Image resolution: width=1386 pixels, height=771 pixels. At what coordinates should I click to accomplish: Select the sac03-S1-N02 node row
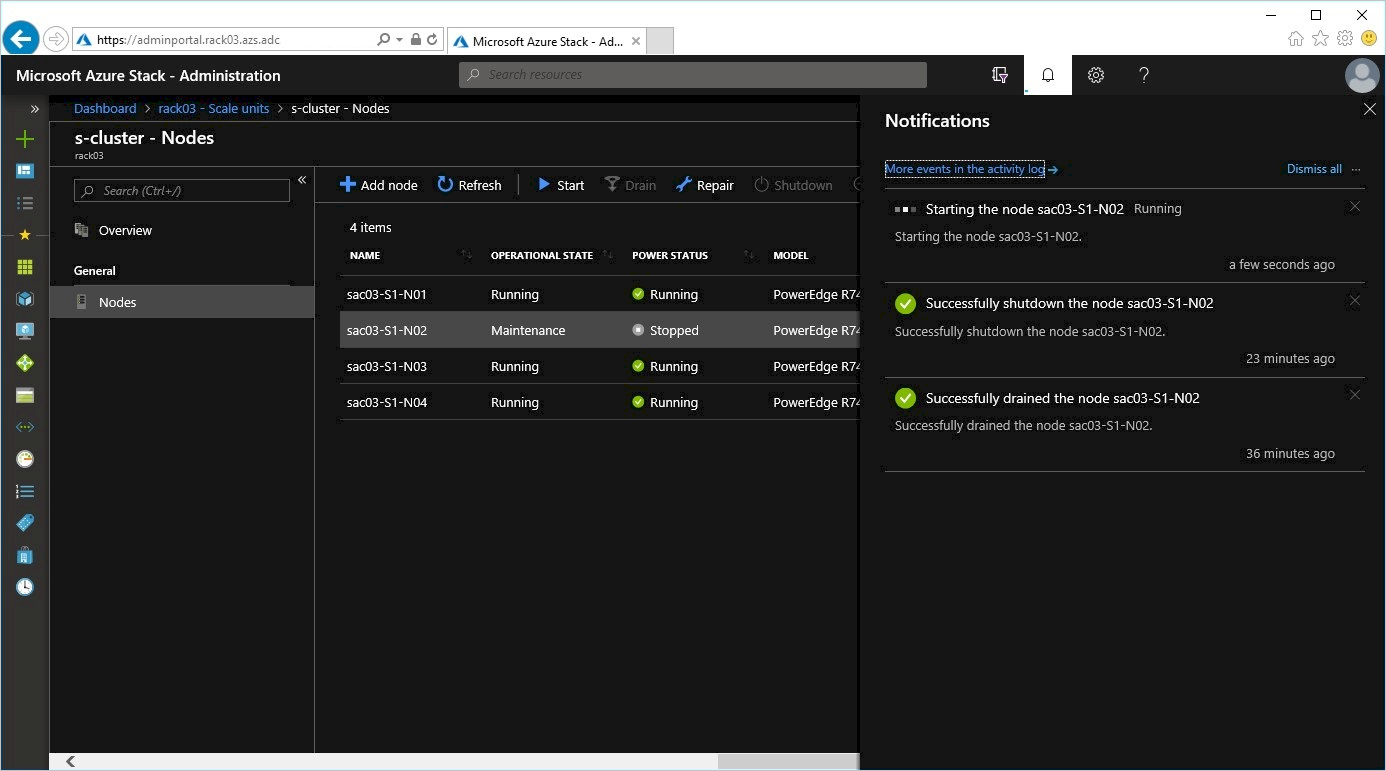tap(600, 330)
